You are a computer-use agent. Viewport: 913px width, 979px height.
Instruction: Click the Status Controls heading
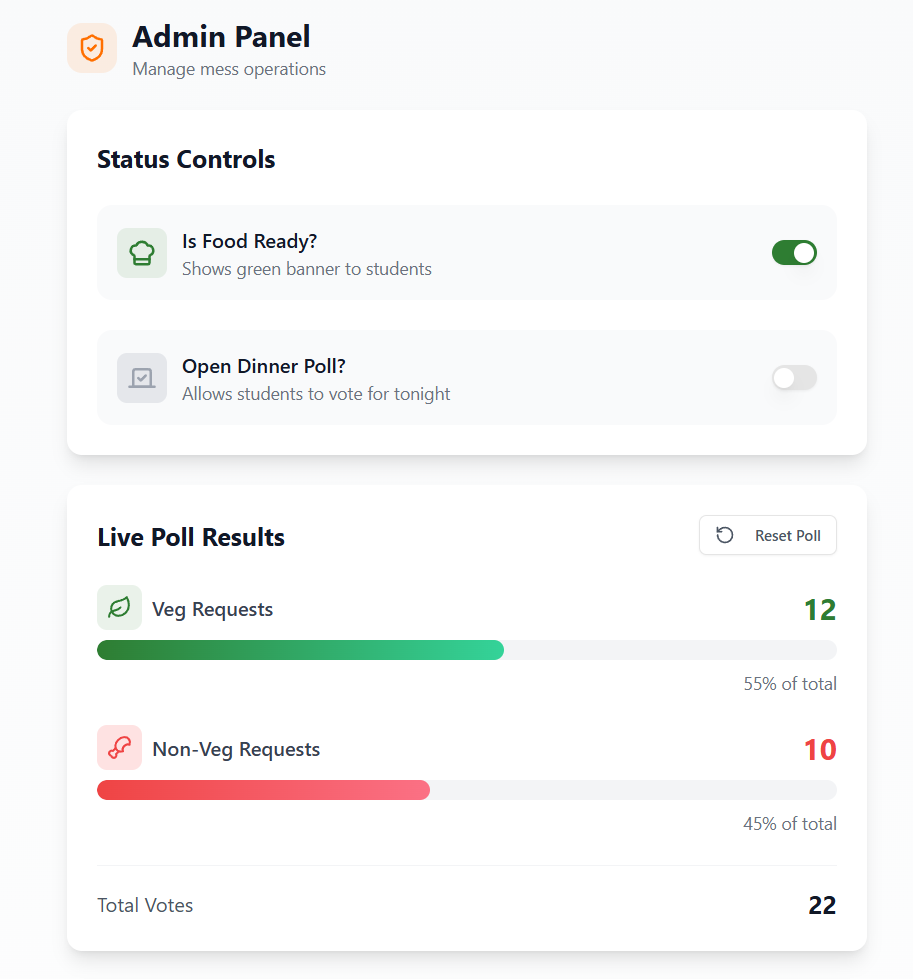[186, 159]
